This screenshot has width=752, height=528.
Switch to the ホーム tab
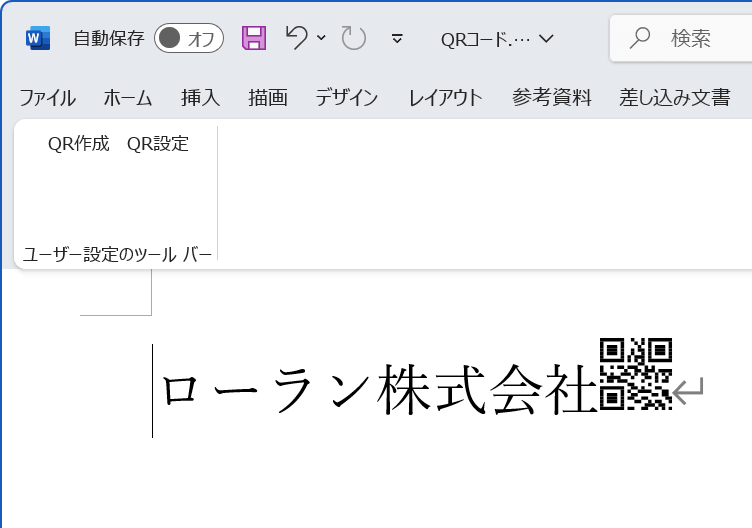[128, 98]
